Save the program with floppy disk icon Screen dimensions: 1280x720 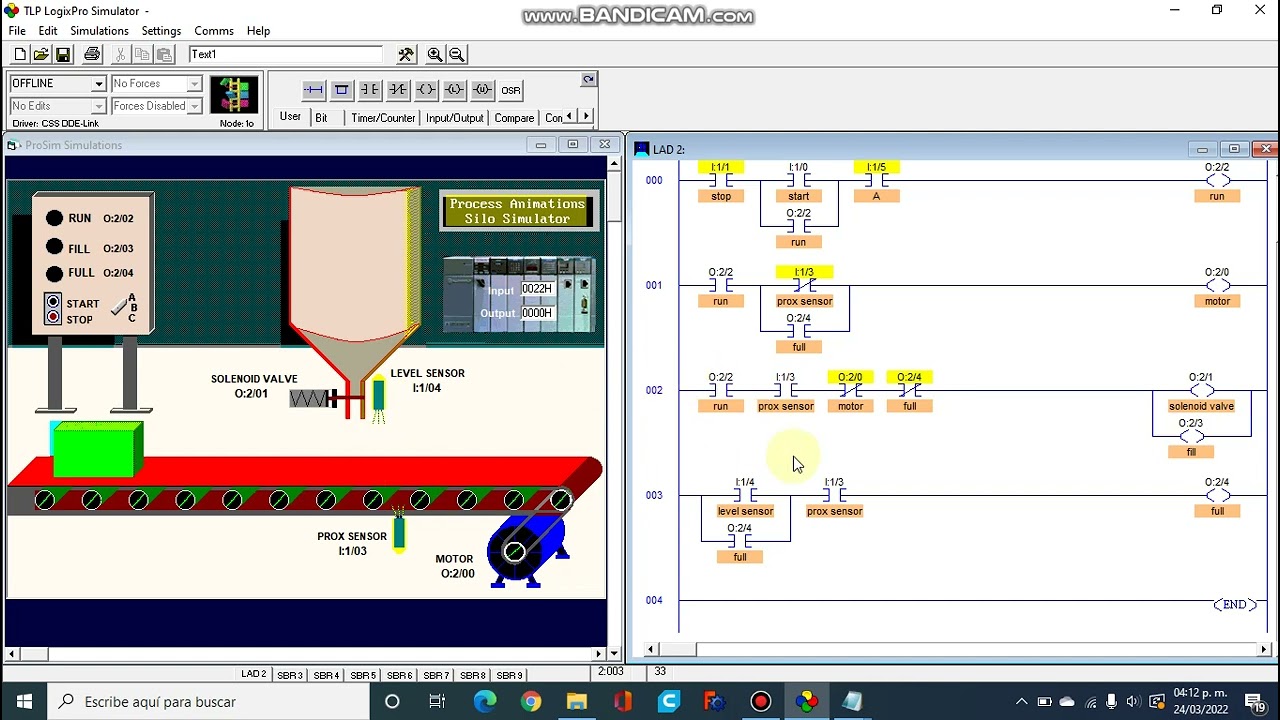63,54
